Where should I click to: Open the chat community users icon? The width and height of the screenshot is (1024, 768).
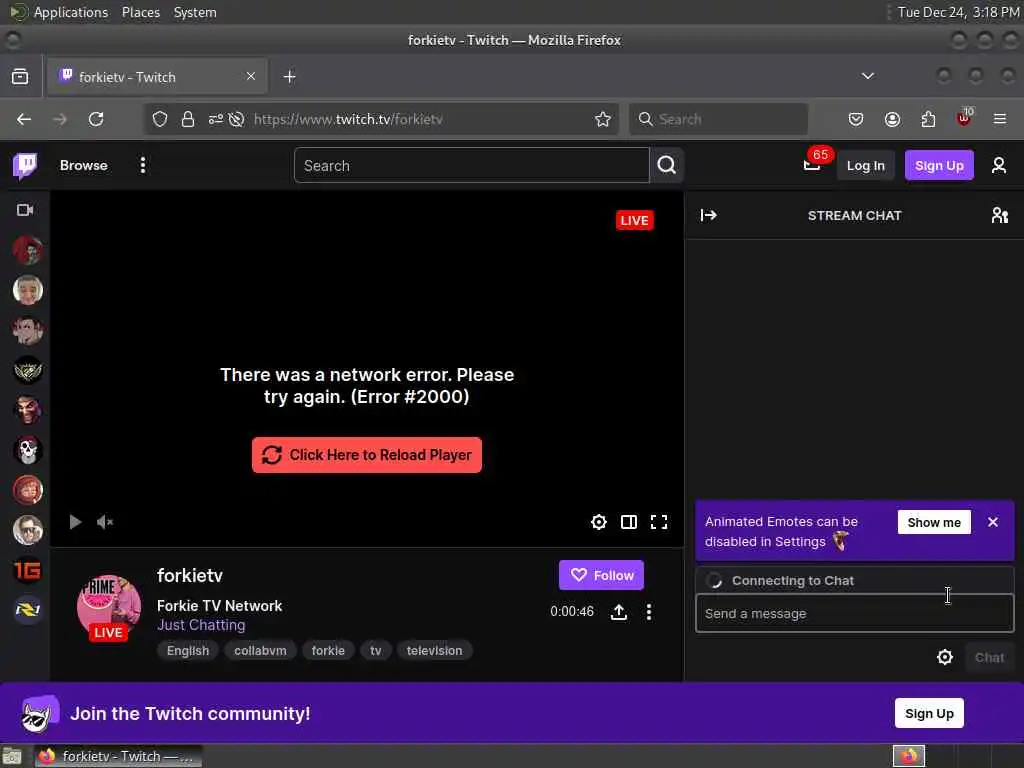pos(999,216)
